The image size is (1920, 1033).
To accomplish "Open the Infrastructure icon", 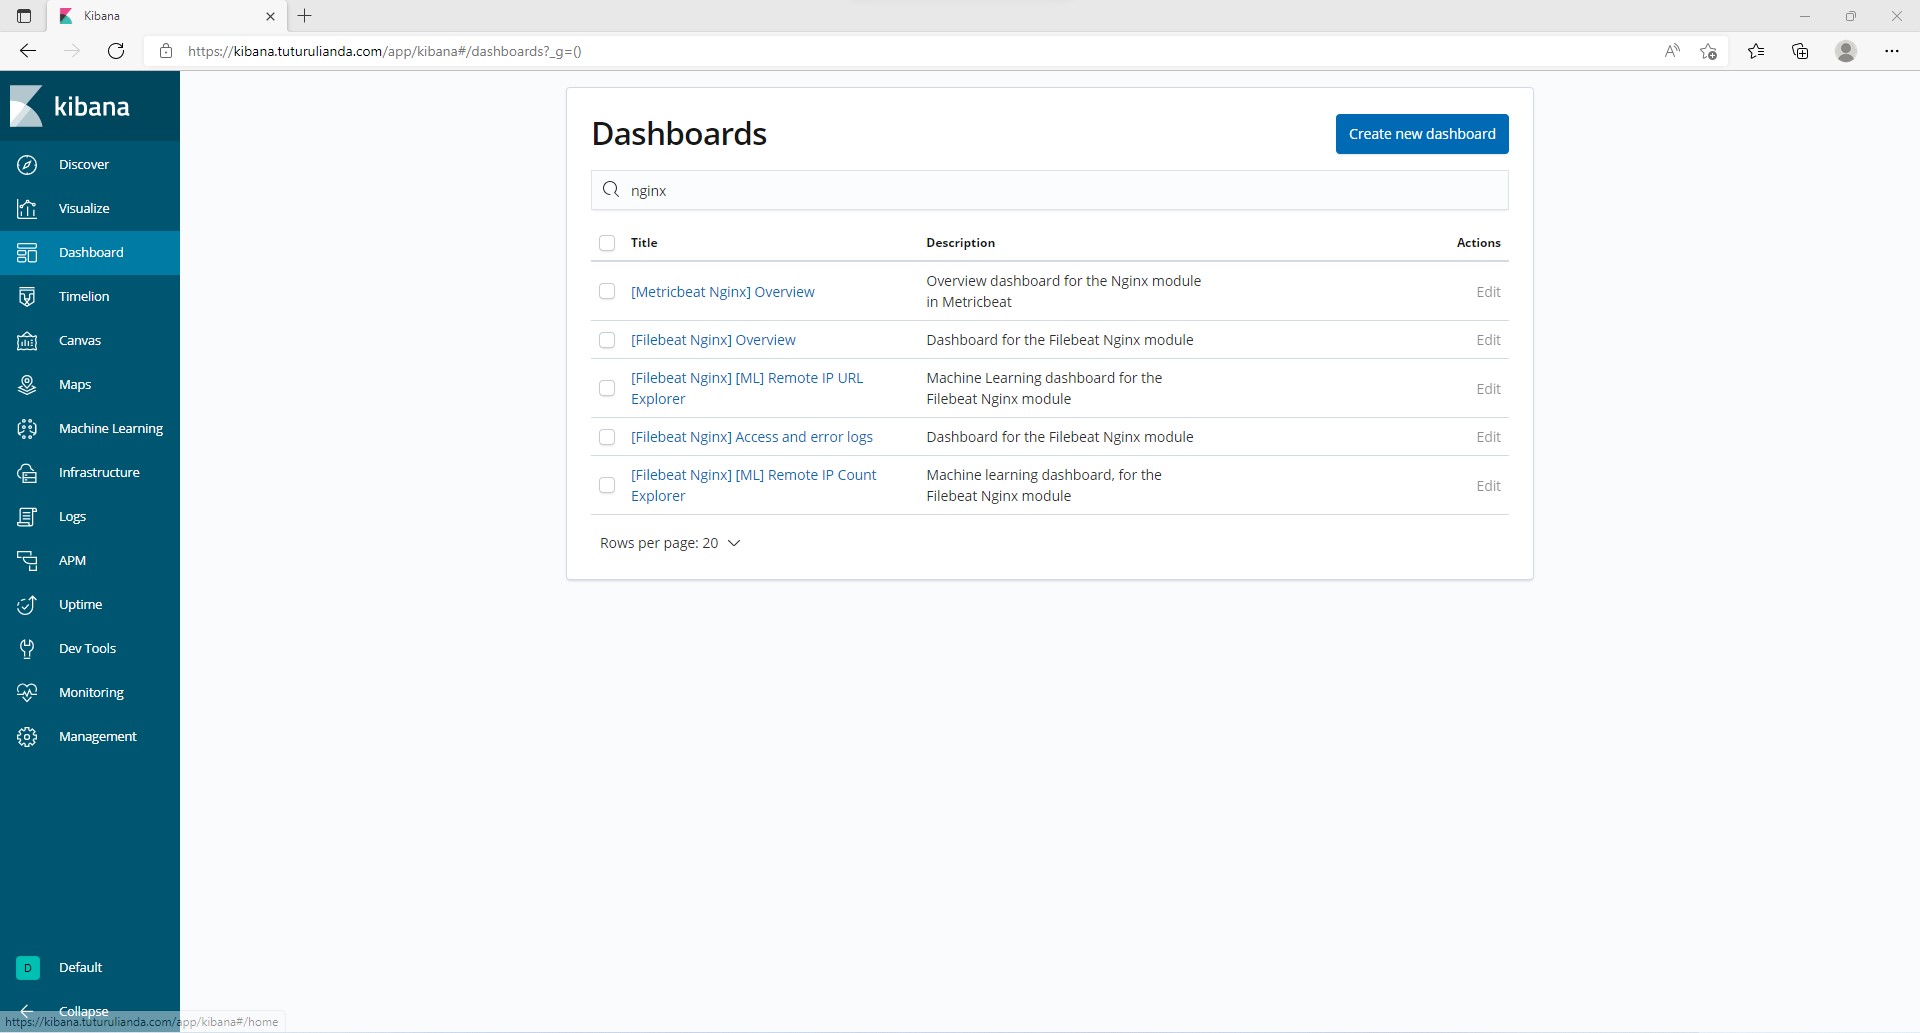I will (27, 473).
